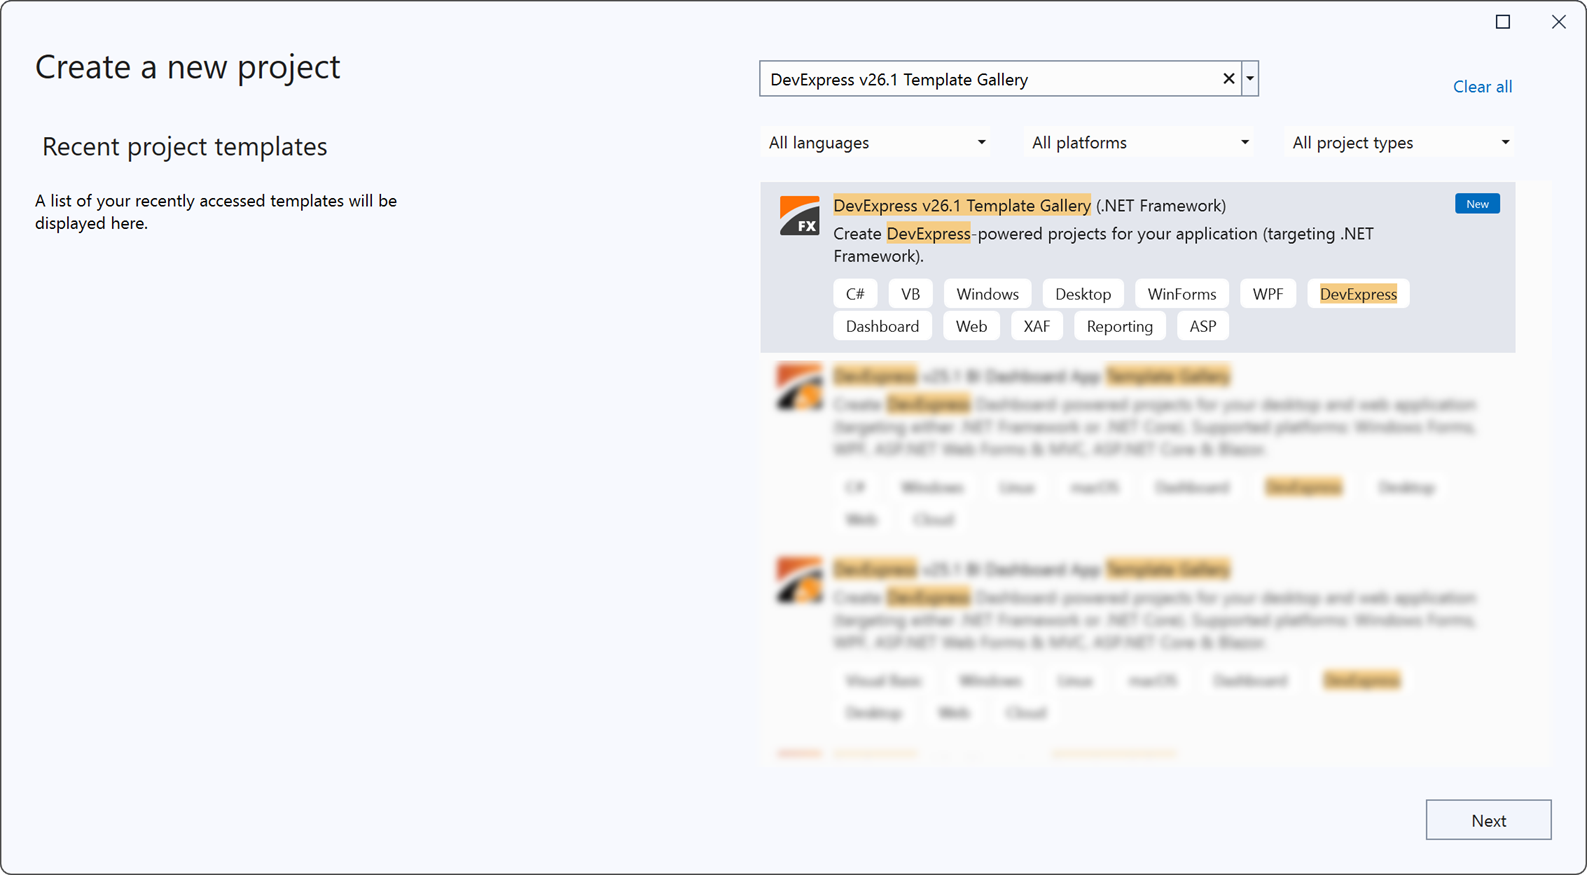Open the search history dropdown arrow

1250,79
